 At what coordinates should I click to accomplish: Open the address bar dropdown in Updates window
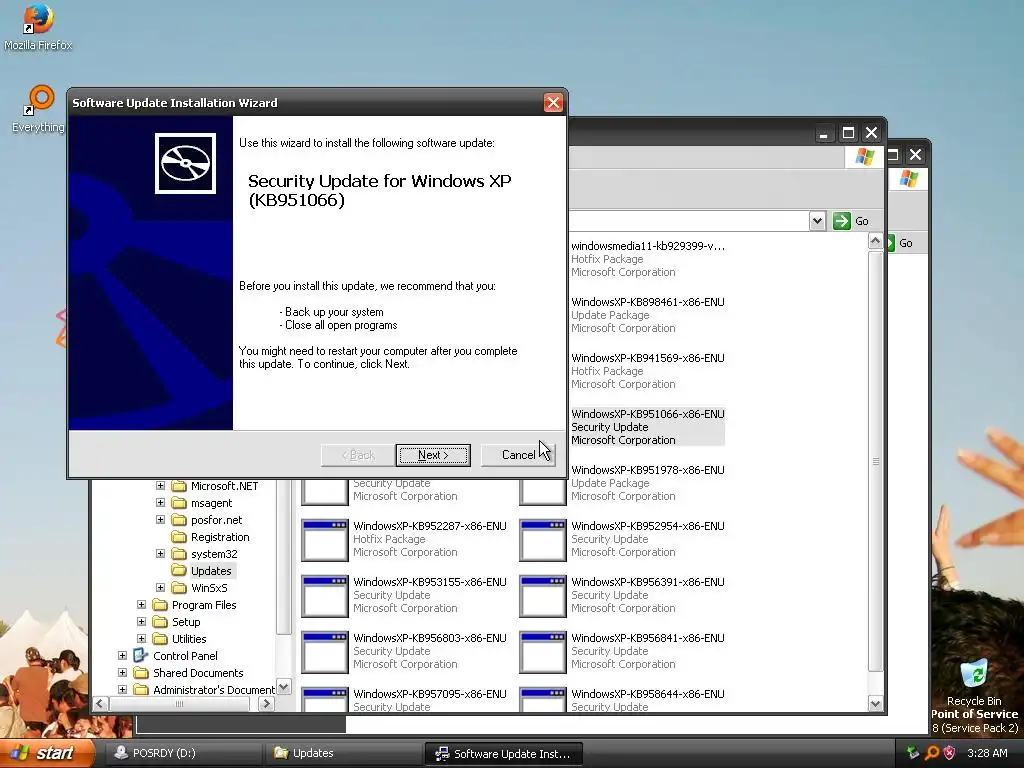817,221
